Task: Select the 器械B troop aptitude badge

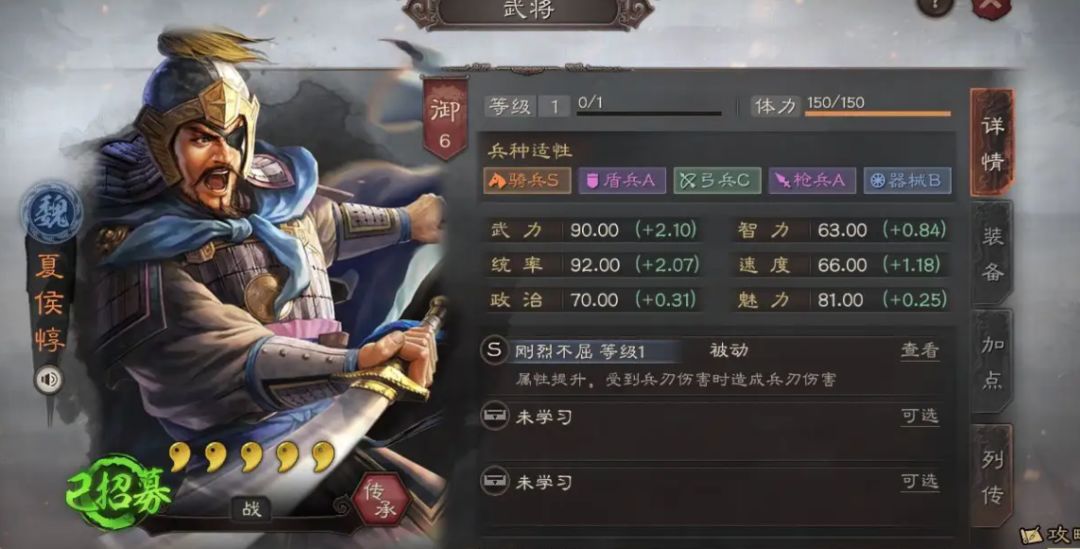Action: coord(907,180)
